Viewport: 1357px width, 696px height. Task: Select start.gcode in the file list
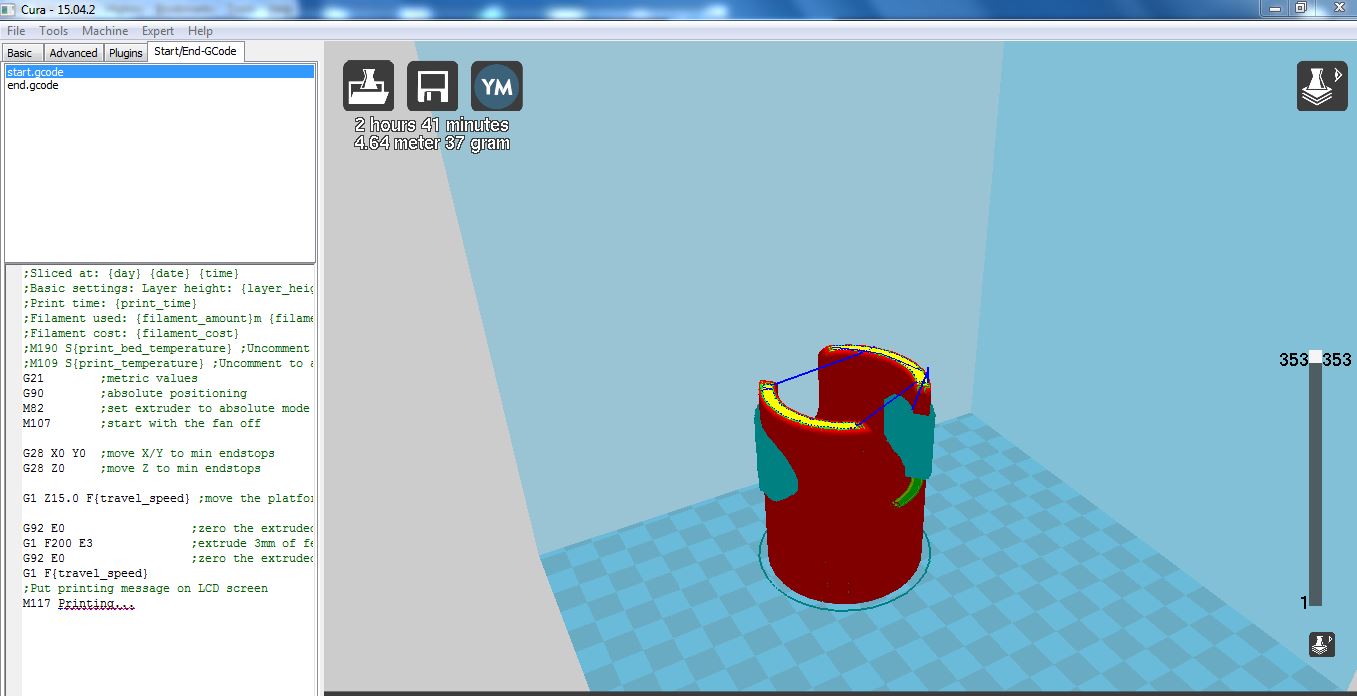tap(35, 72)
